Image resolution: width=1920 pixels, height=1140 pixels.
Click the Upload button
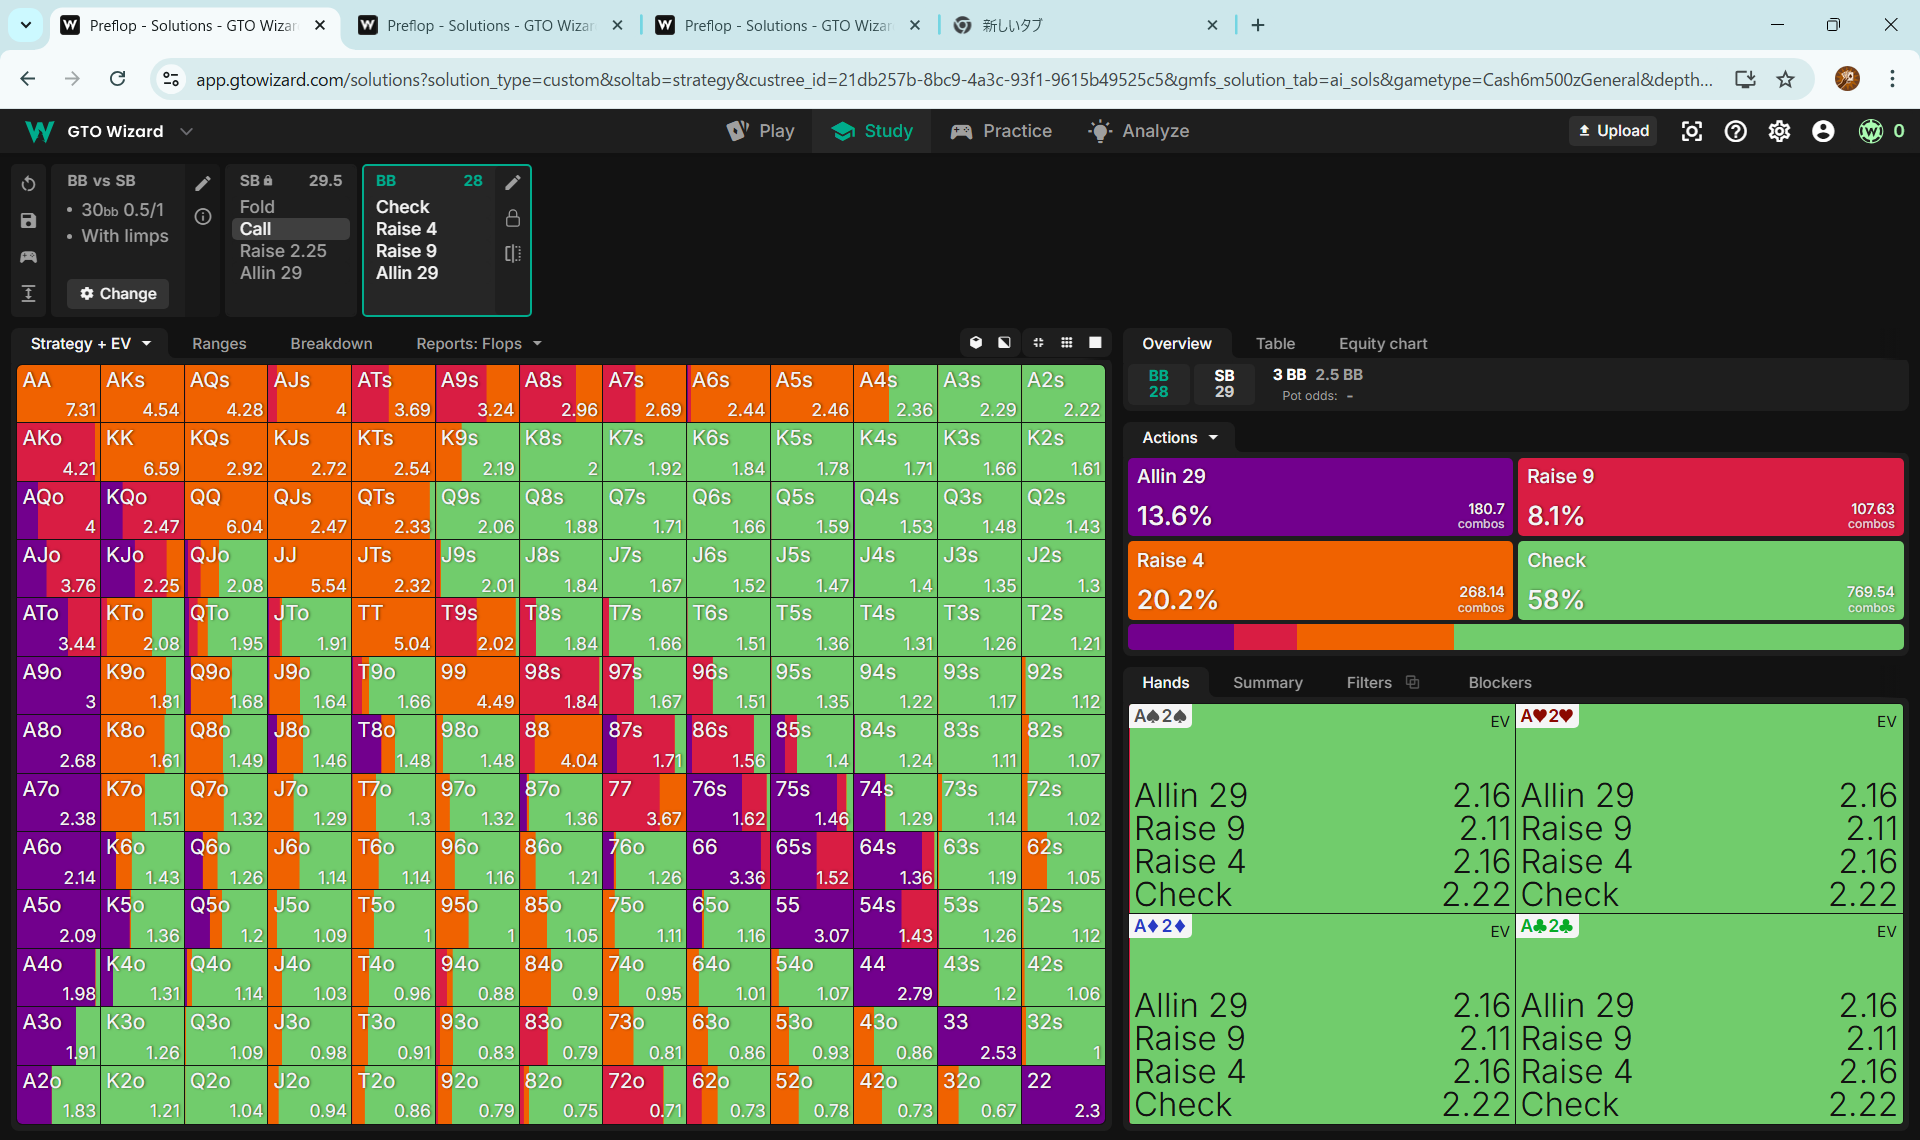click(1613, 131)
